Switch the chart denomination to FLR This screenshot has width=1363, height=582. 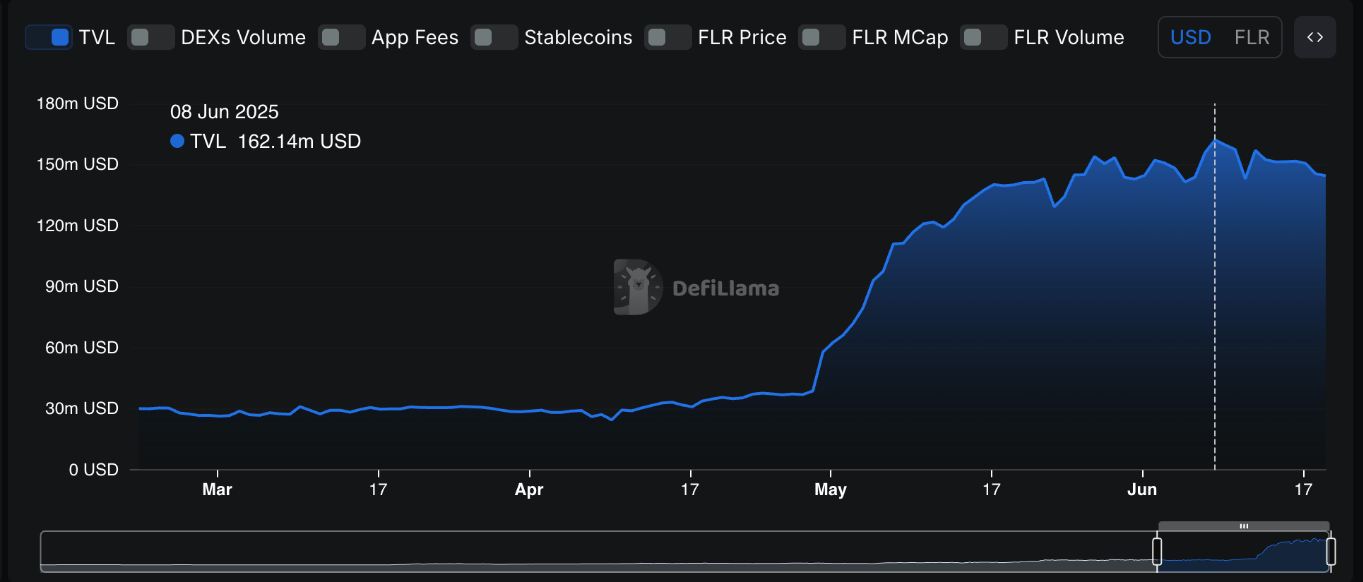[1252, 37]
